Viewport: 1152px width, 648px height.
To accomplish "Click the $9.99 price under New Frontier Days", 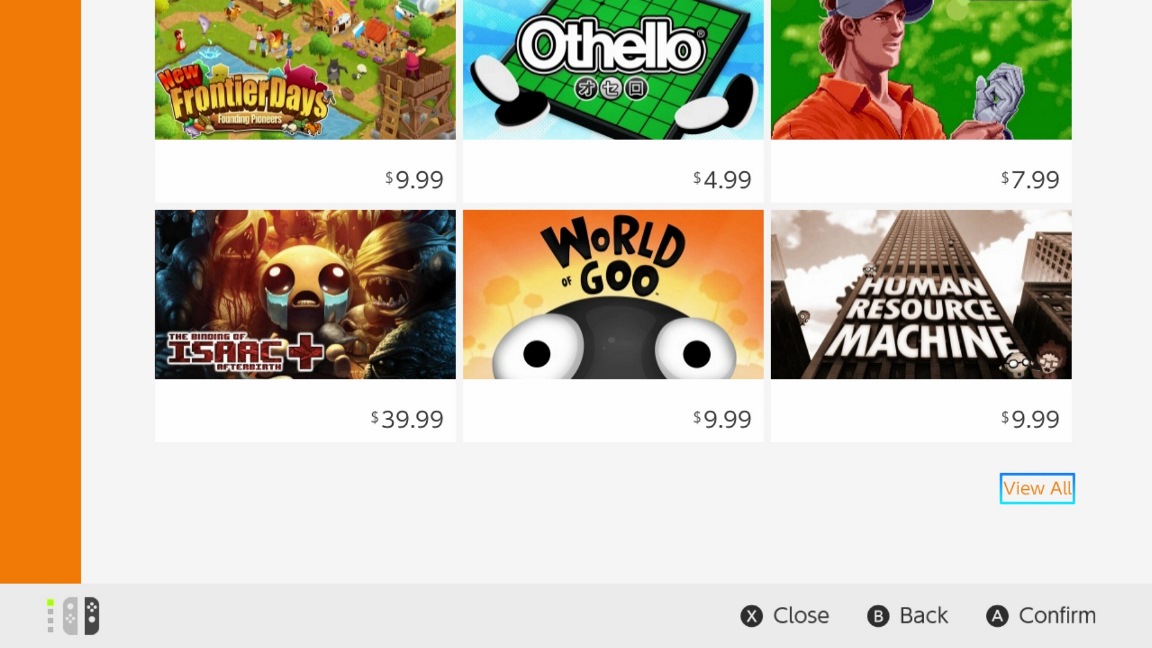I will (x=414, y=180).
